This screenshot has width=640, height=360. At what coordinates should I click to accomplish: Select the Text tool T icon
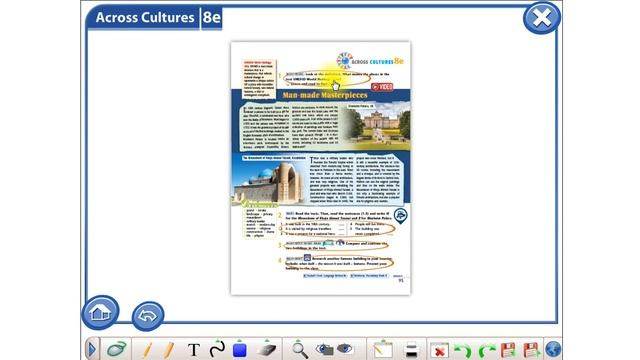pyautogui.click(x=194, y=350)
